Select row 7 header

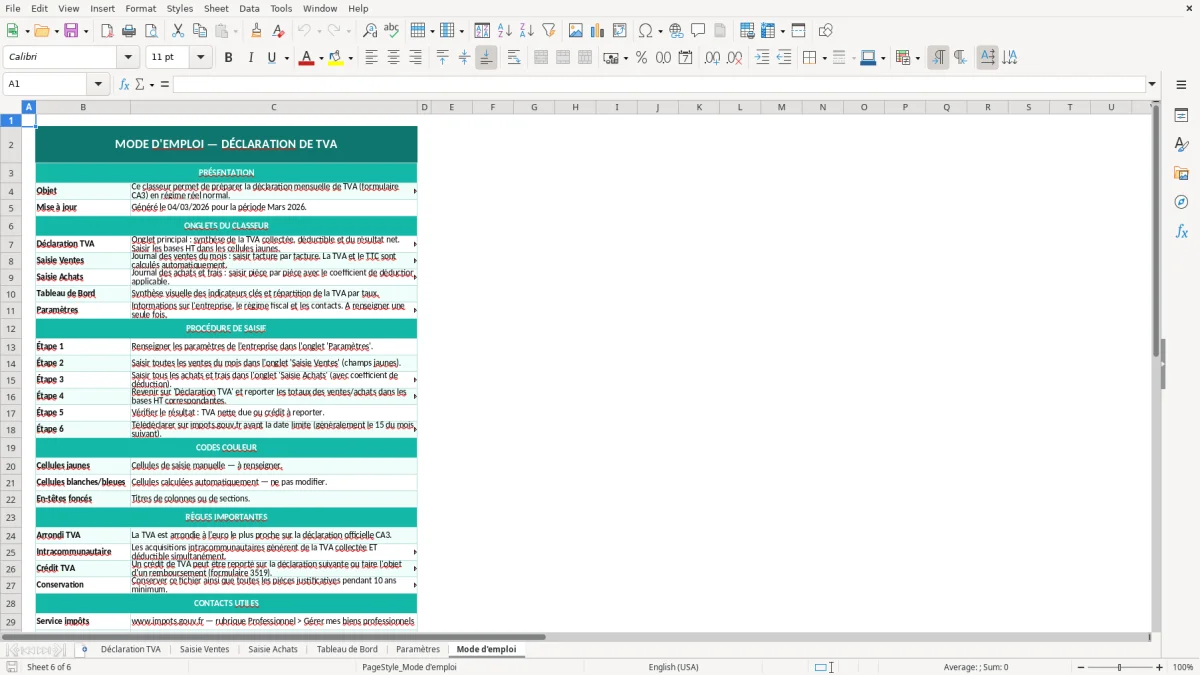[11, 244]
